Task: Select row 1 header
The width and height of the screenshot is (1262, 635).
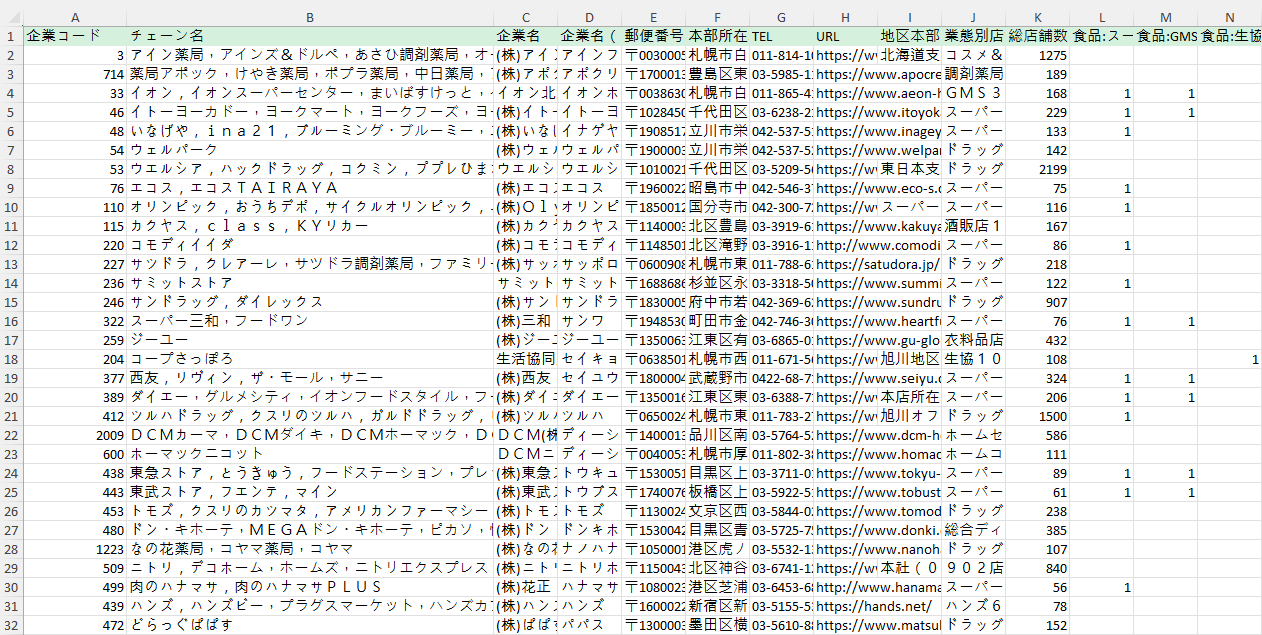Action: coord(10,36)
